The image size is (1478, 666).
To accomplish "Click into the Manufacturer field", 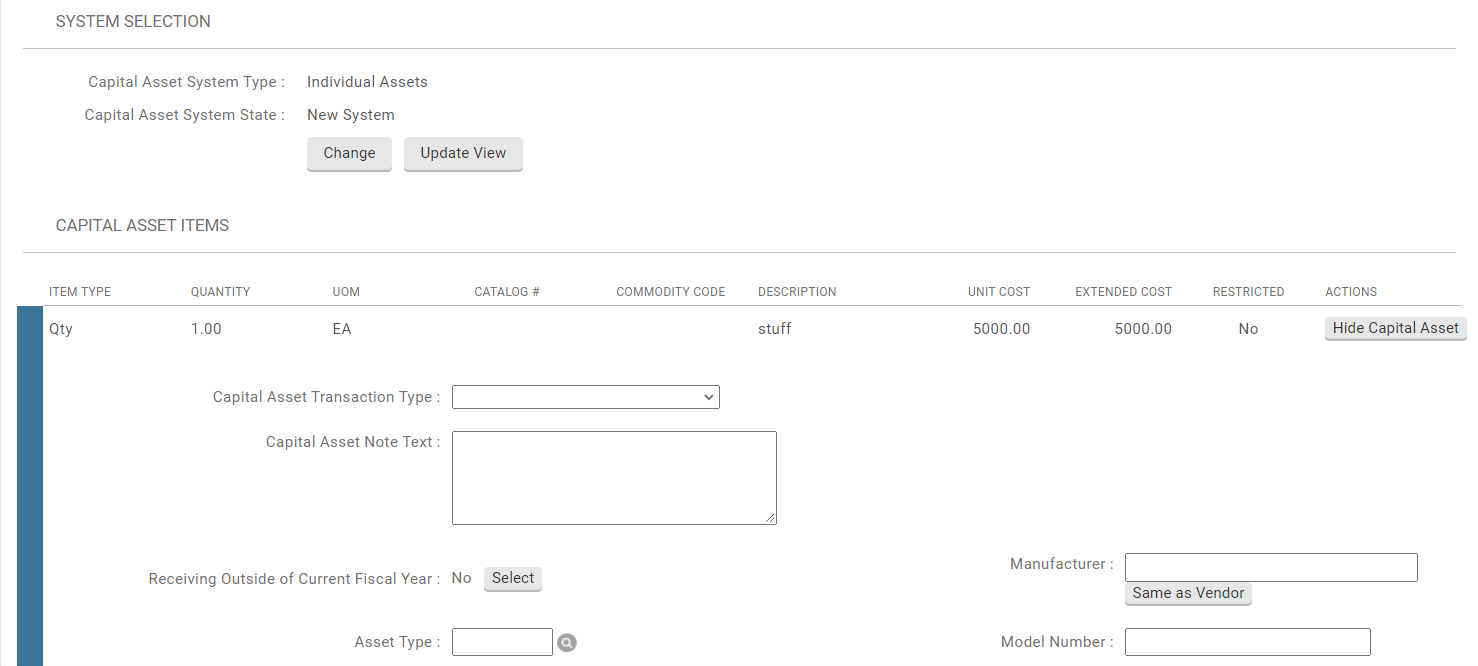I will 1271,567.
